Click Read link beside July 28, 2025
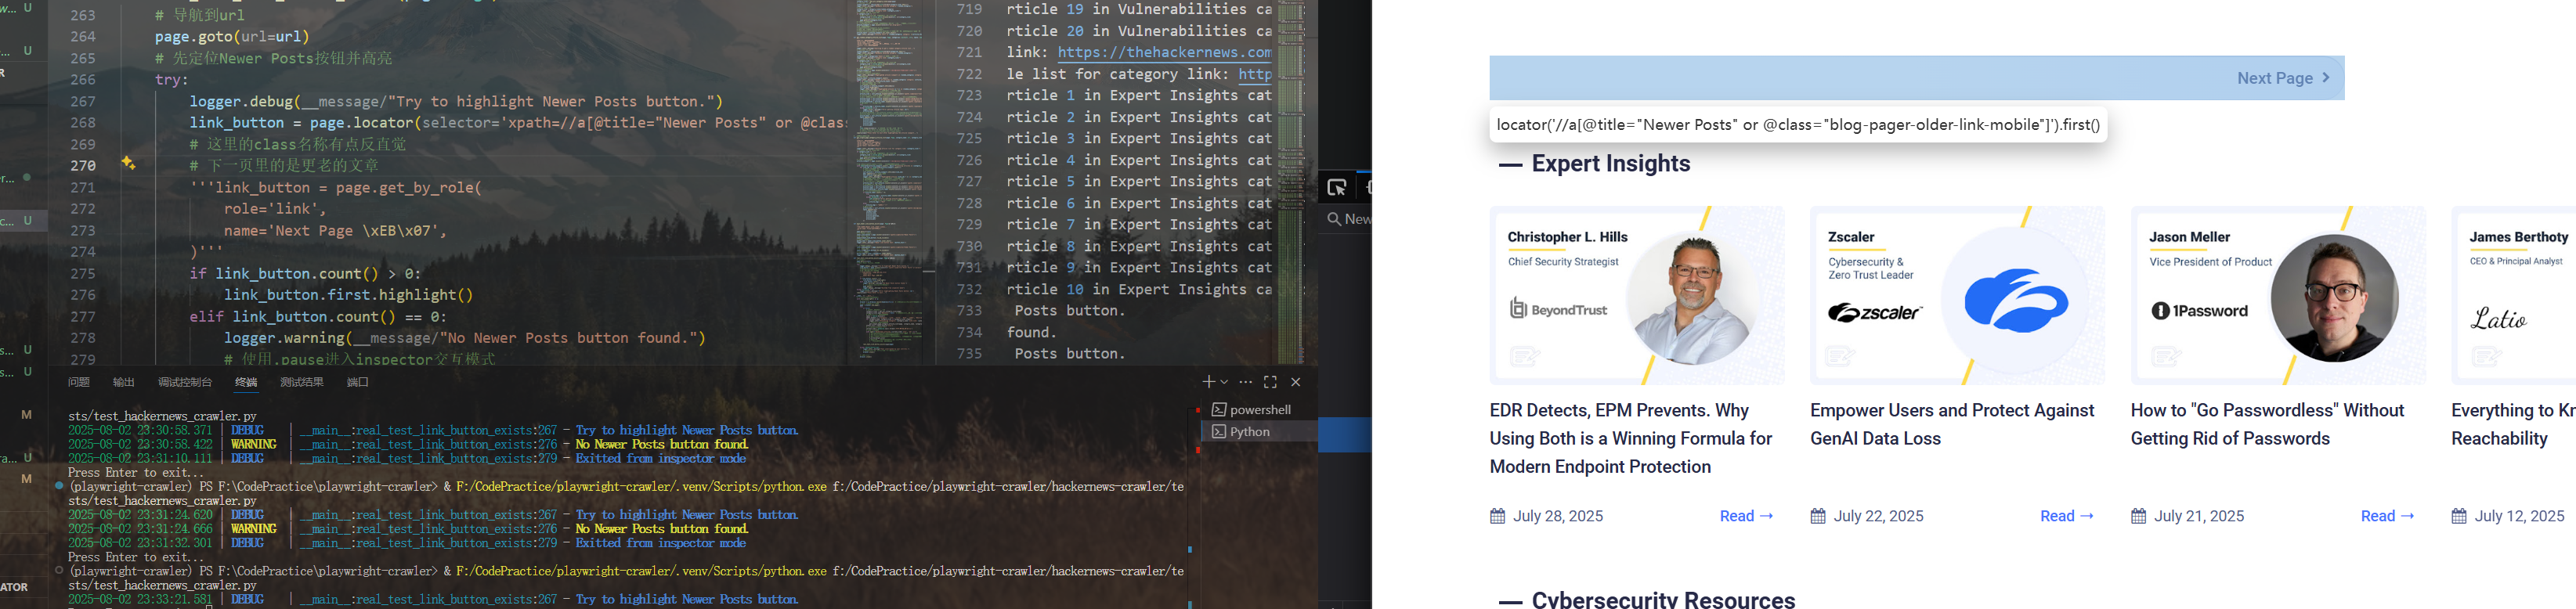The height and width of the screenshot is (609, 2576). pos(1746,516)
